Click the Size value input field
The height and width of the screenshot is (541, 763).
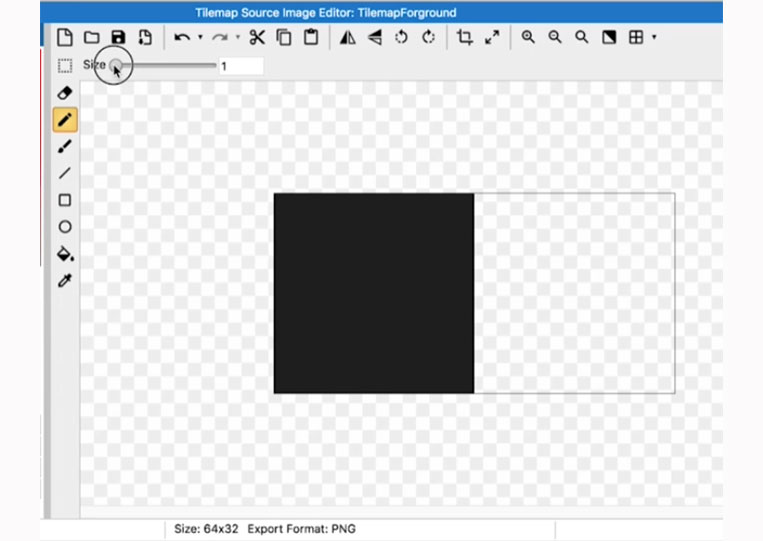pyautogui.click(x=241, y=66)
